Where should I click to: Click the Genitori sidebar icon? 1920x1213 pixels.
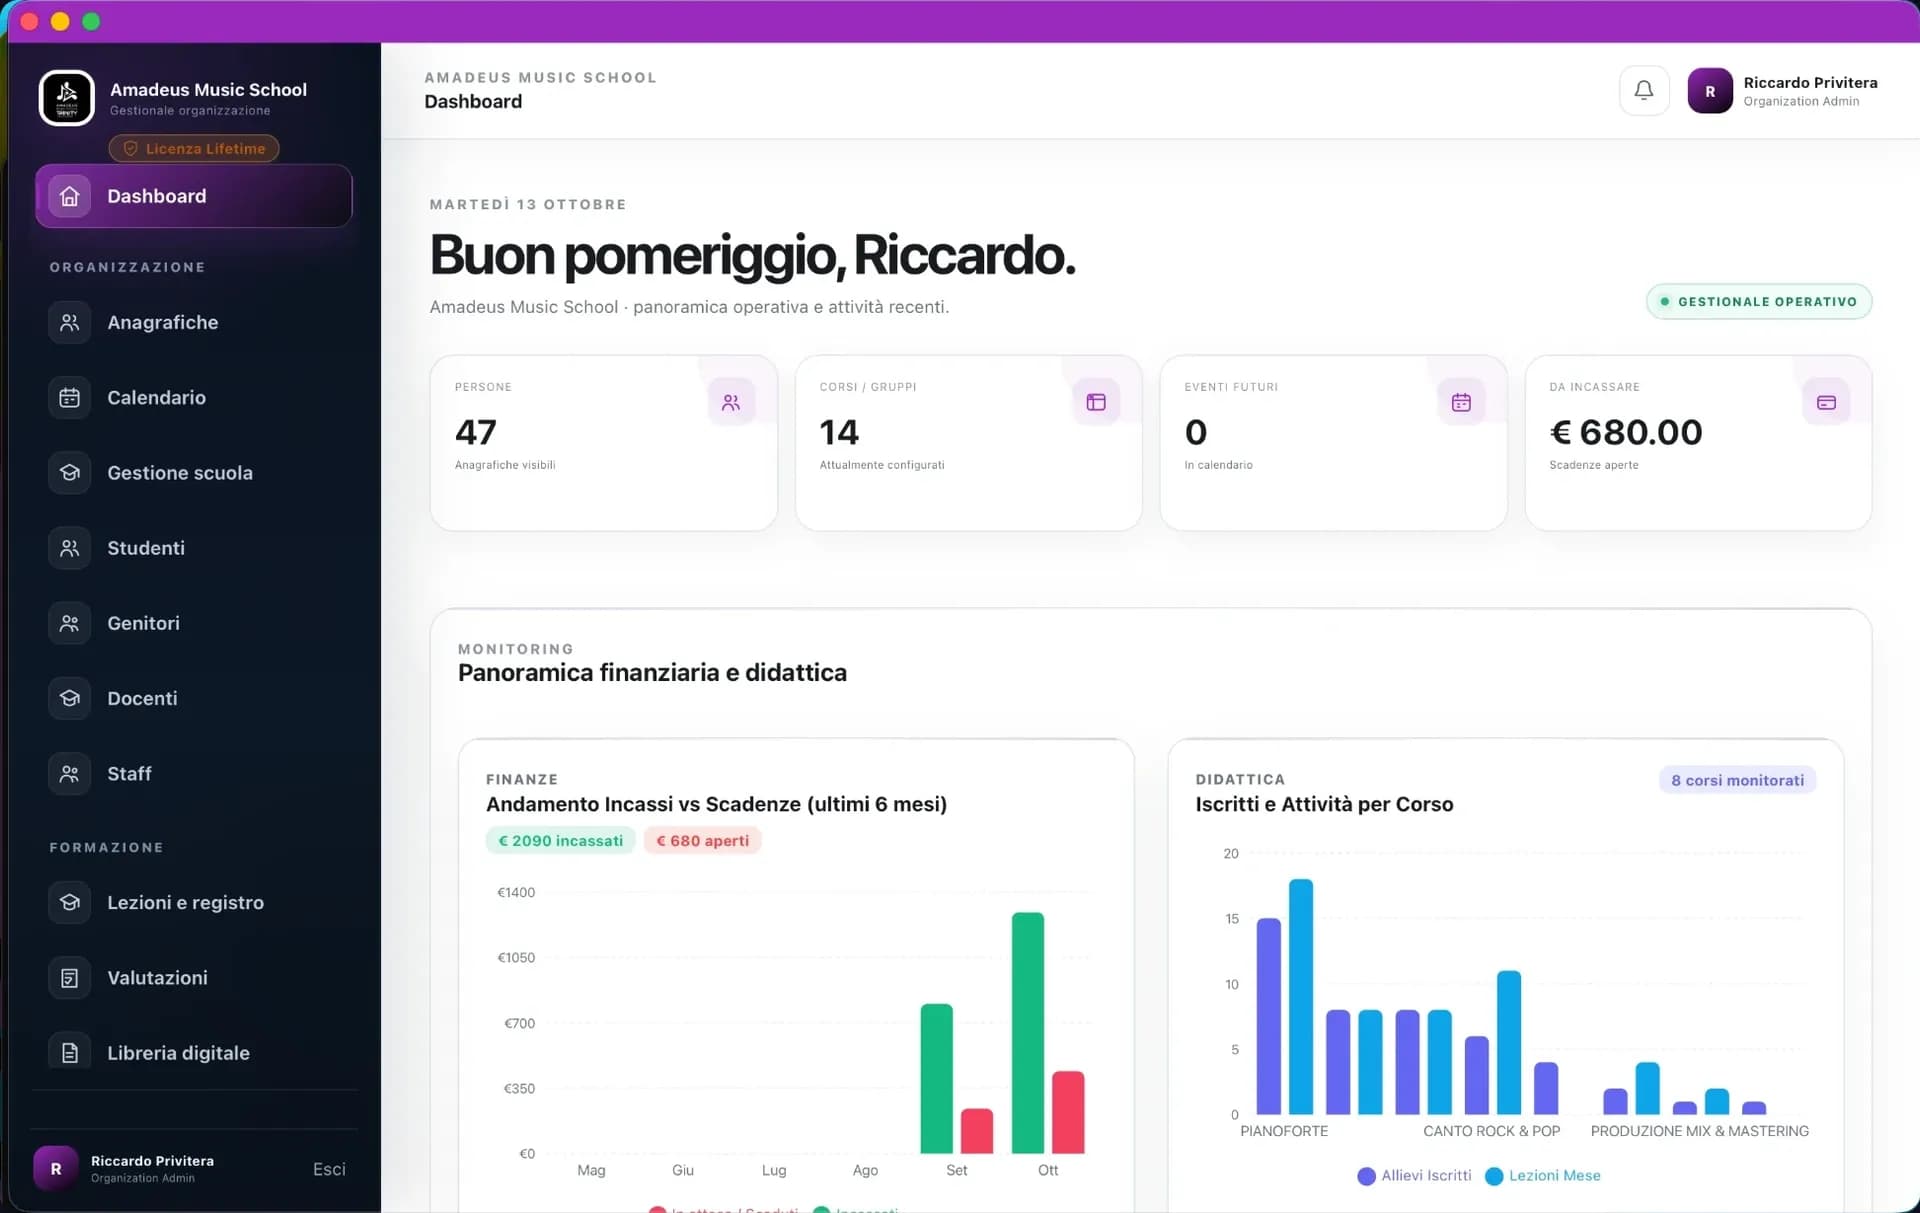[69, 623]
